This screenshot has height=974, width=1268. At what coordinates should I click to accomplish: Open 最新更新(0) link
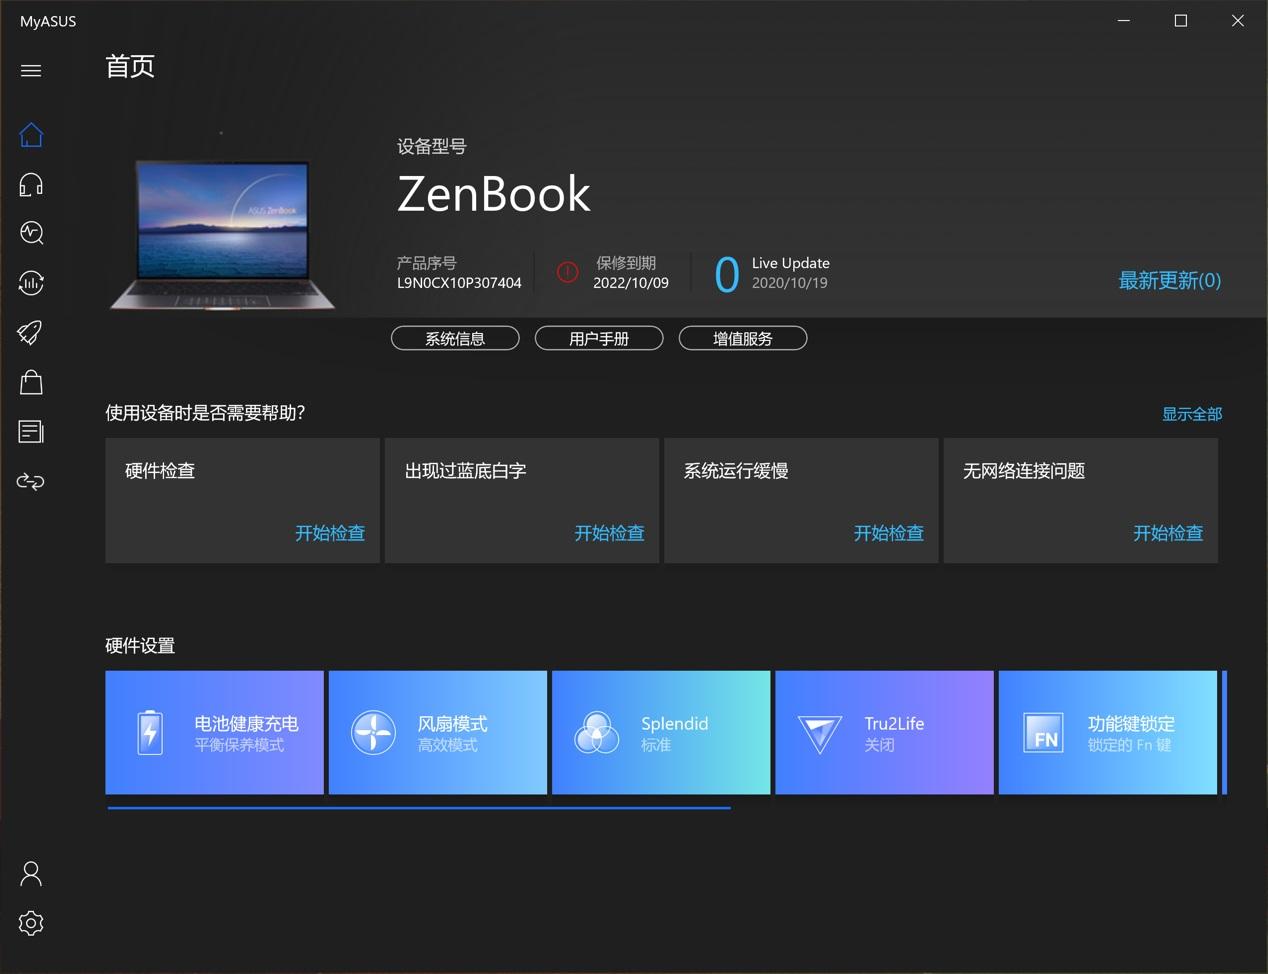pos(1169,280)
